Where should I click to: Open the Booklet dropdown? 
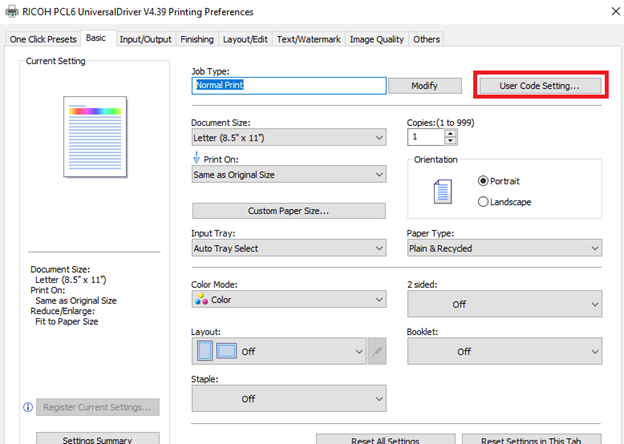(505, 351)
